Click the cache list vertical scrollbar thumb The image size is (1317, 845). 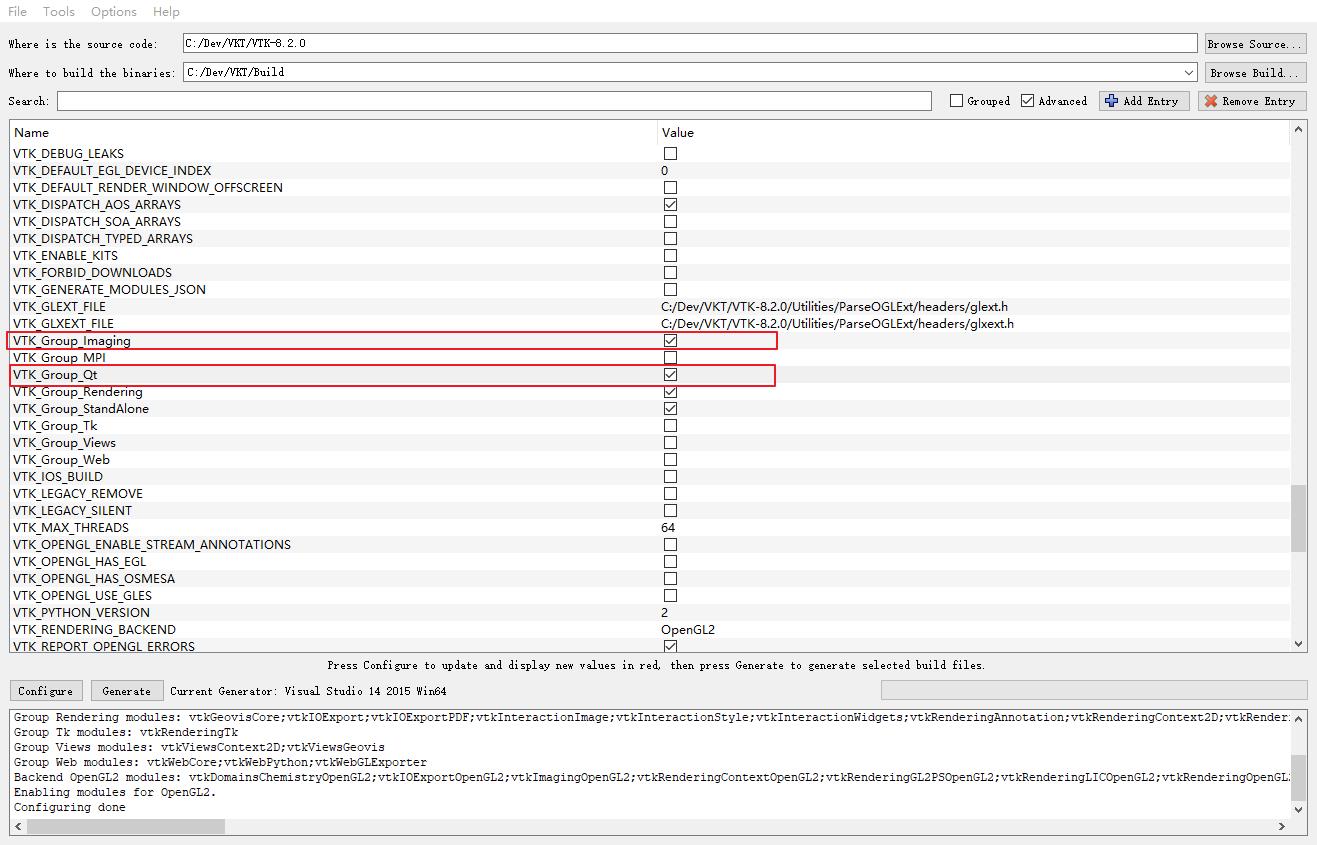point(1299,518)
